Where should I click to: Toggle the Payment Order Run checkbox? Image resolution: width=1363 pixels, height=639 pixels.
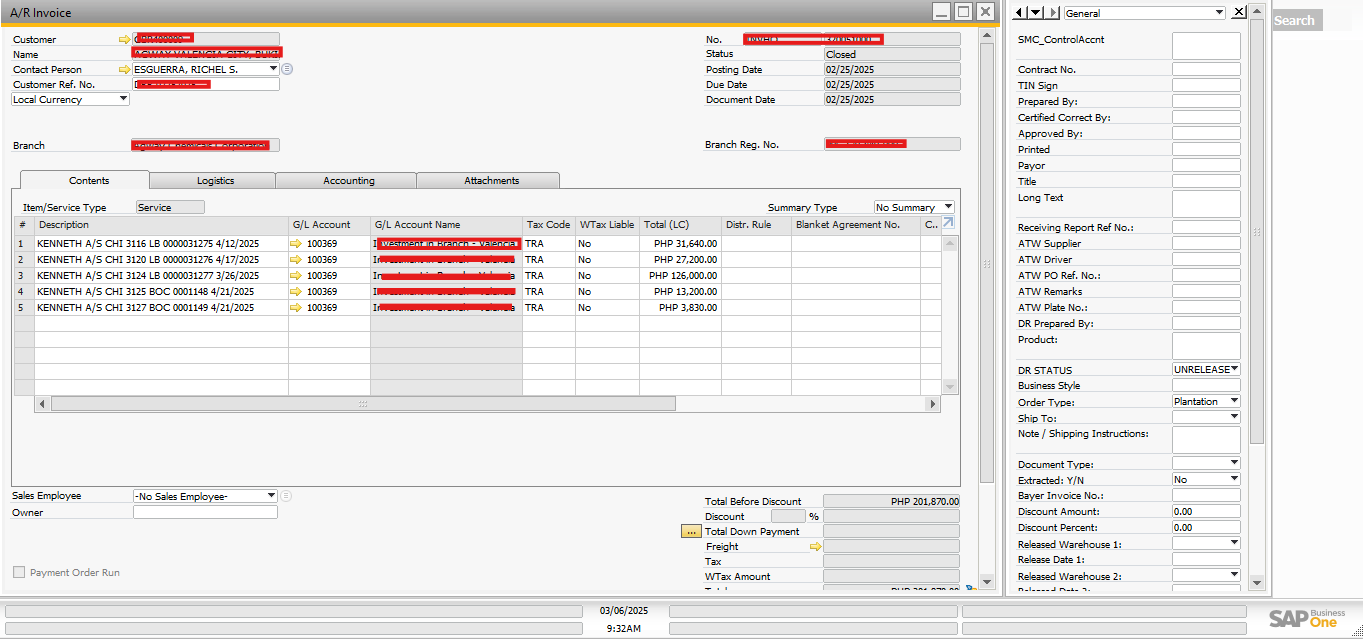(x=19, y=573)
